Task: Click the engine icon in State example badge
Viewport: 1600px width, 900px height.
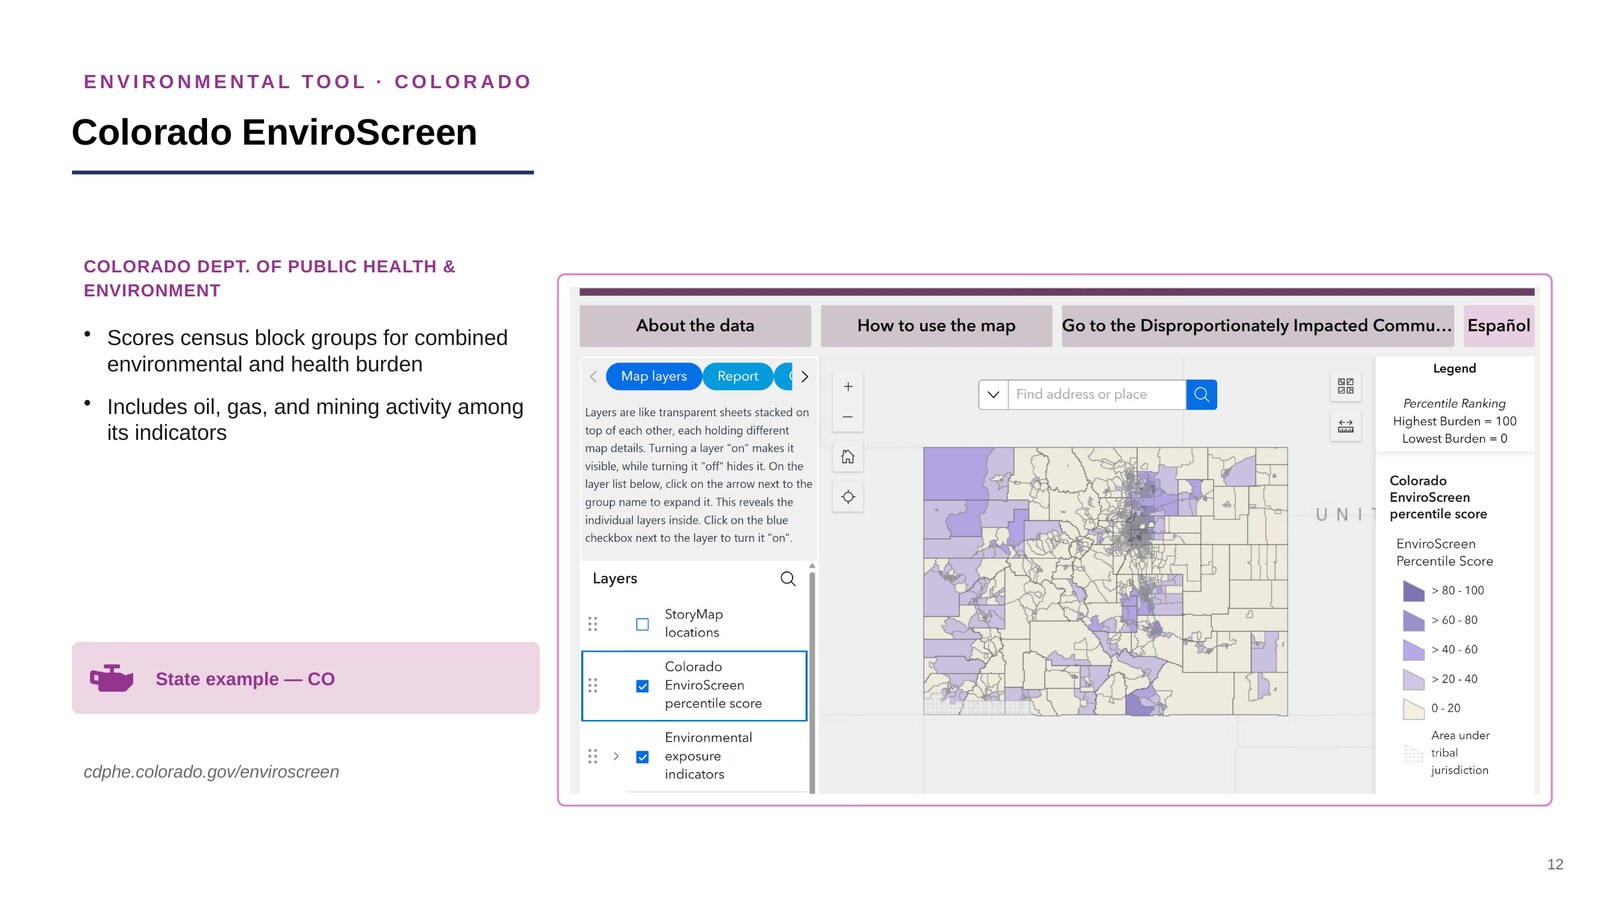Action: click(x=112, y=678)
